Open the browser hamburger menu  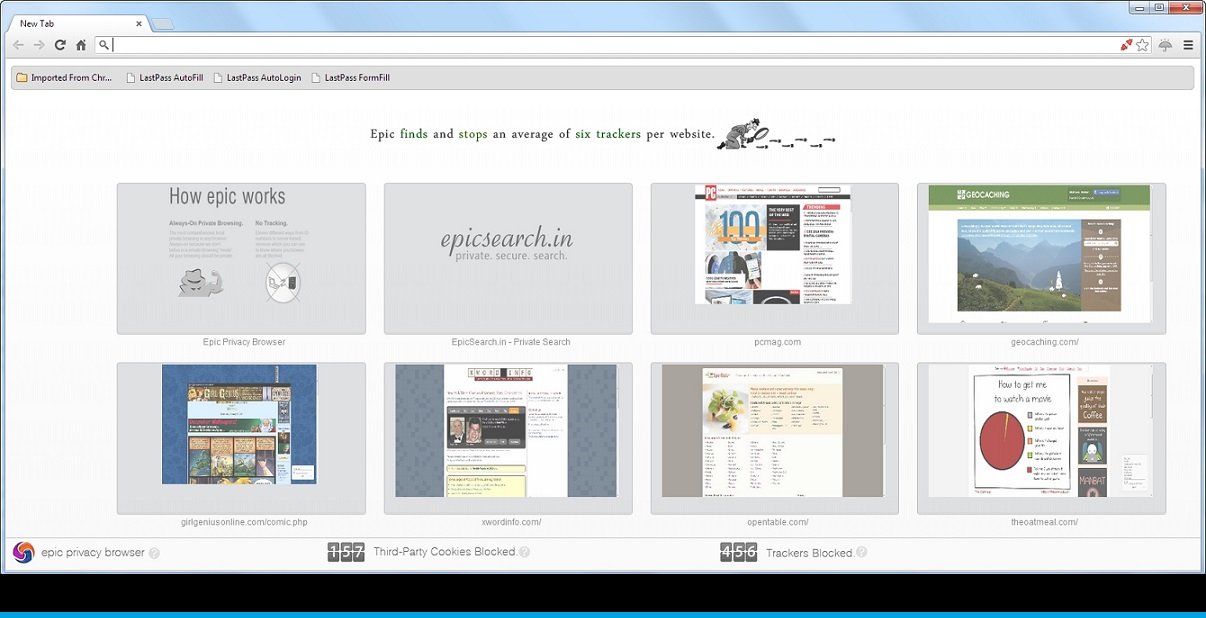[x=1188, y=45]
